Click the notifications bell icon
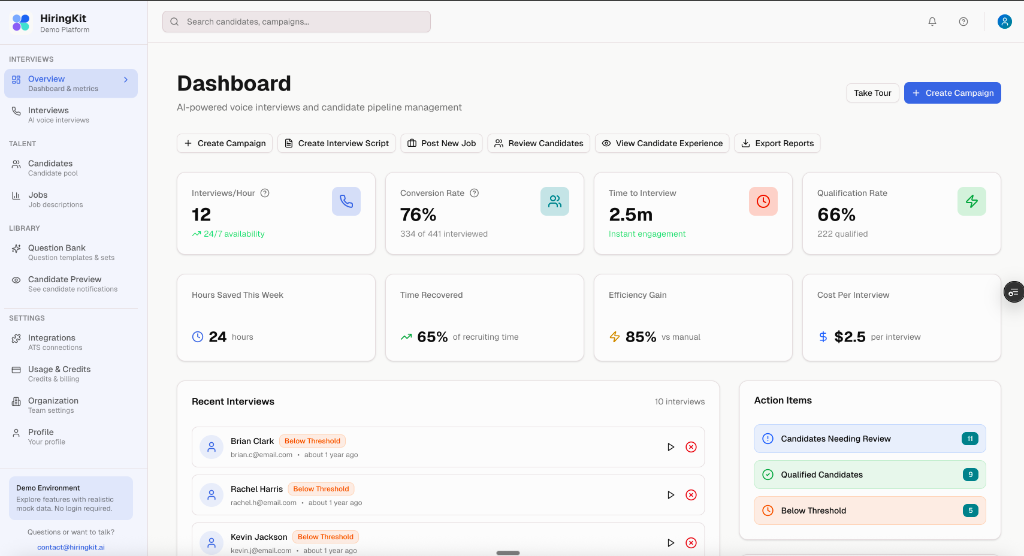1024x556 pixels. pyautogui.click(x=932, y=21)
